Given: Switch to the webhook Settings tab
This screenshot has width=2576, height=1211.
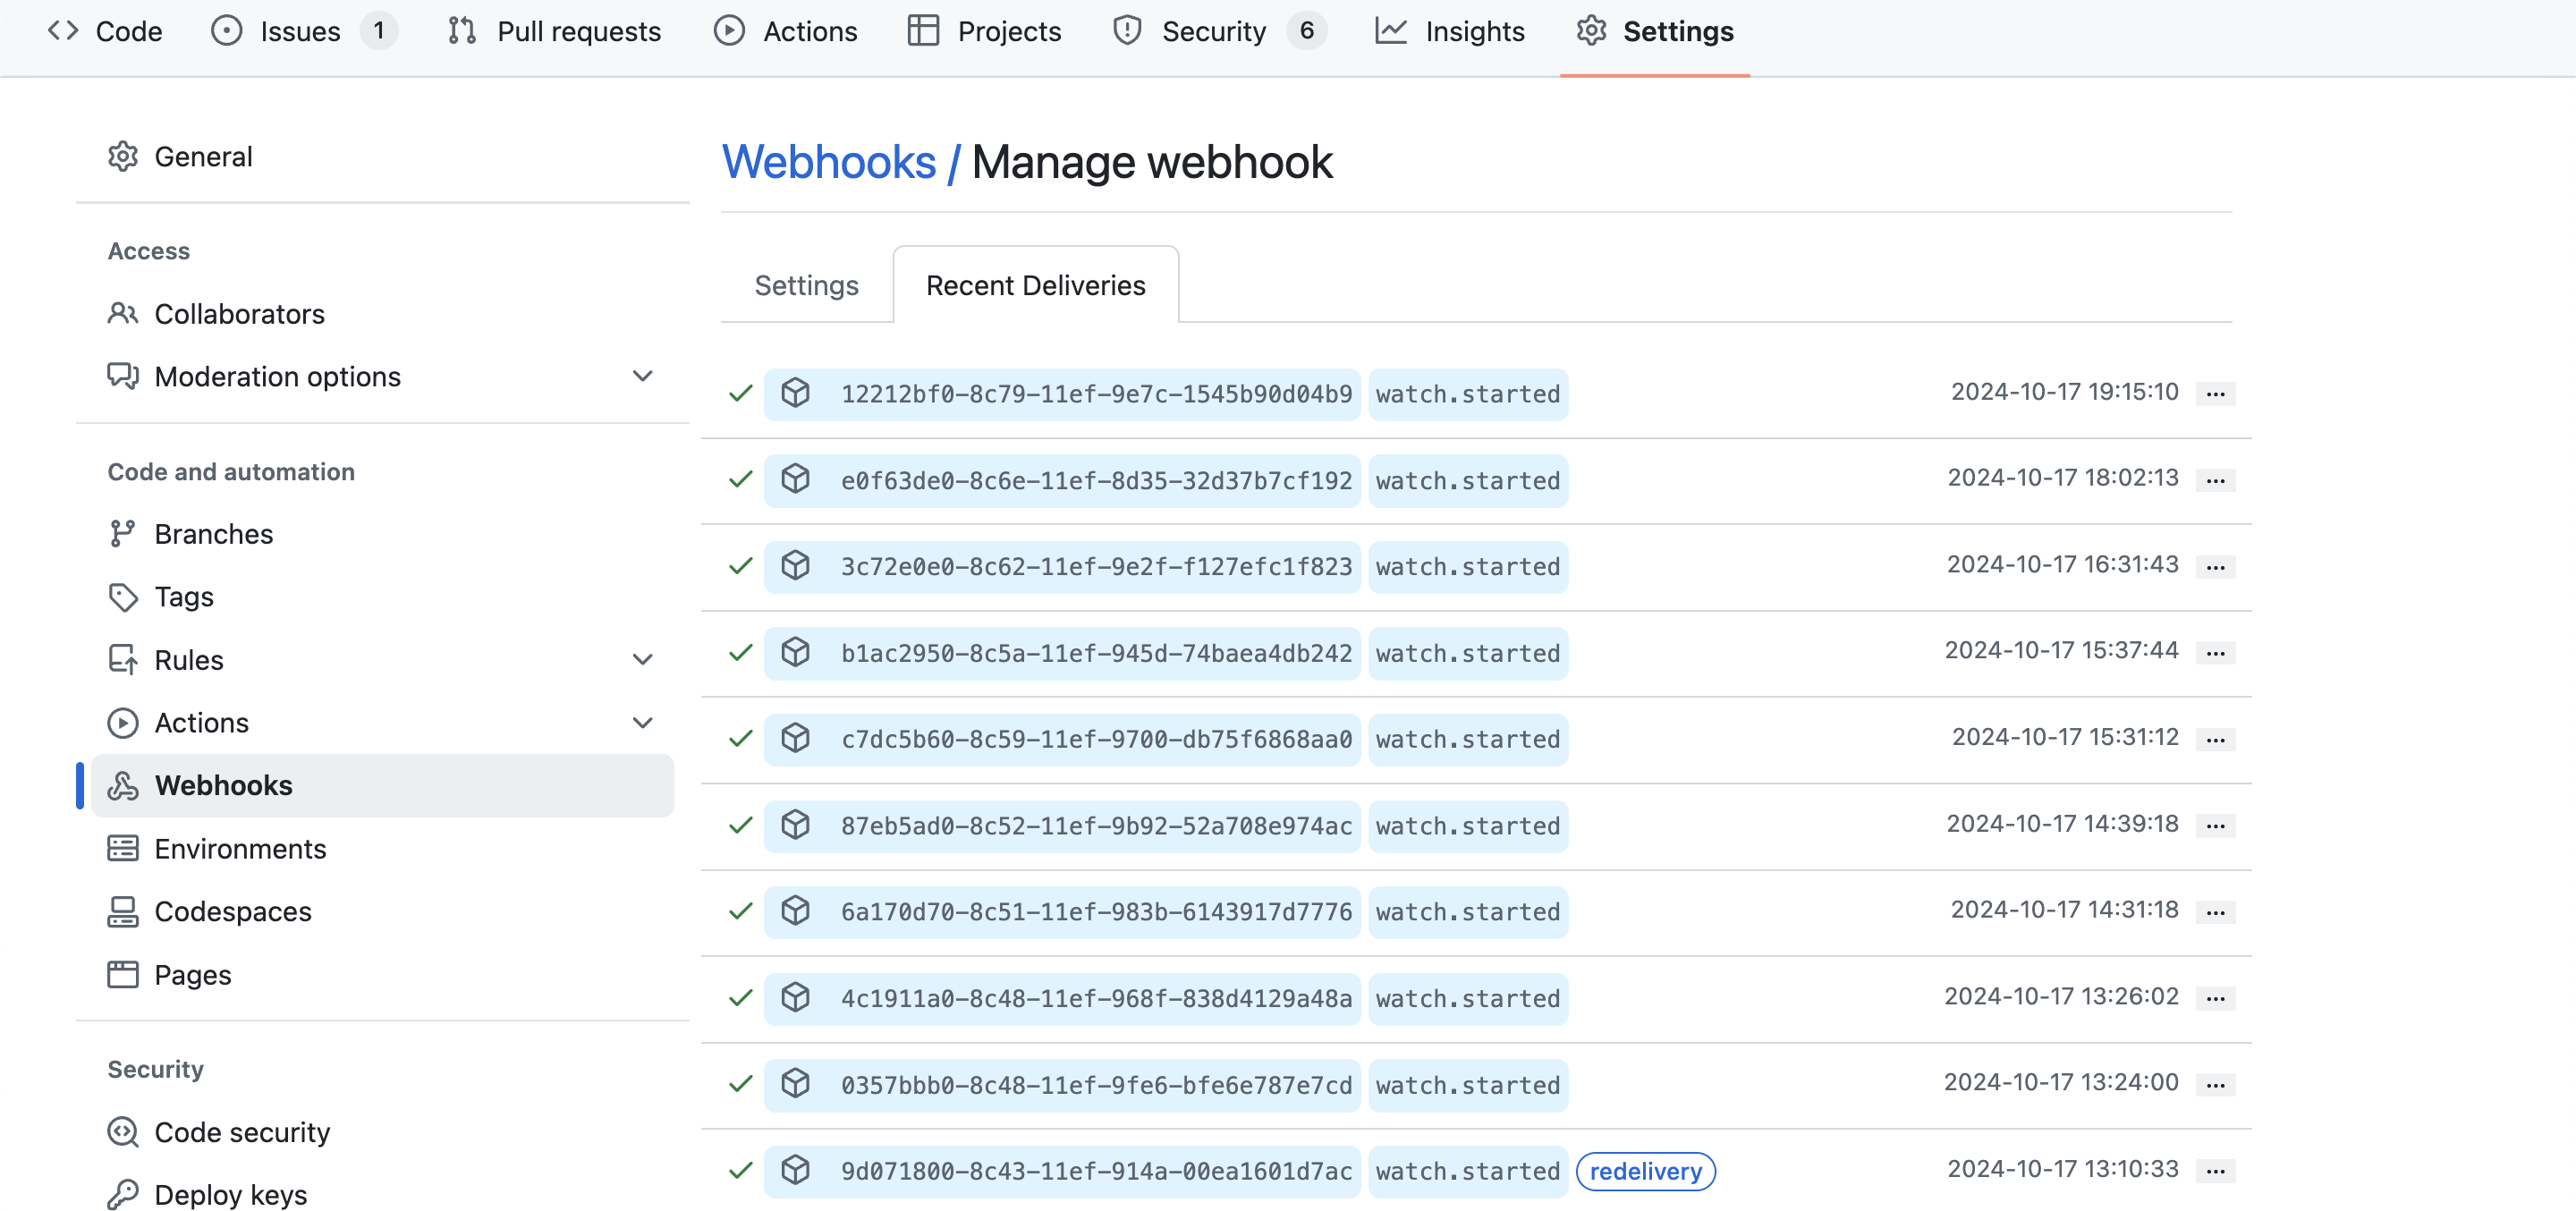Looking at the screenshot, I should coord(806,285).
